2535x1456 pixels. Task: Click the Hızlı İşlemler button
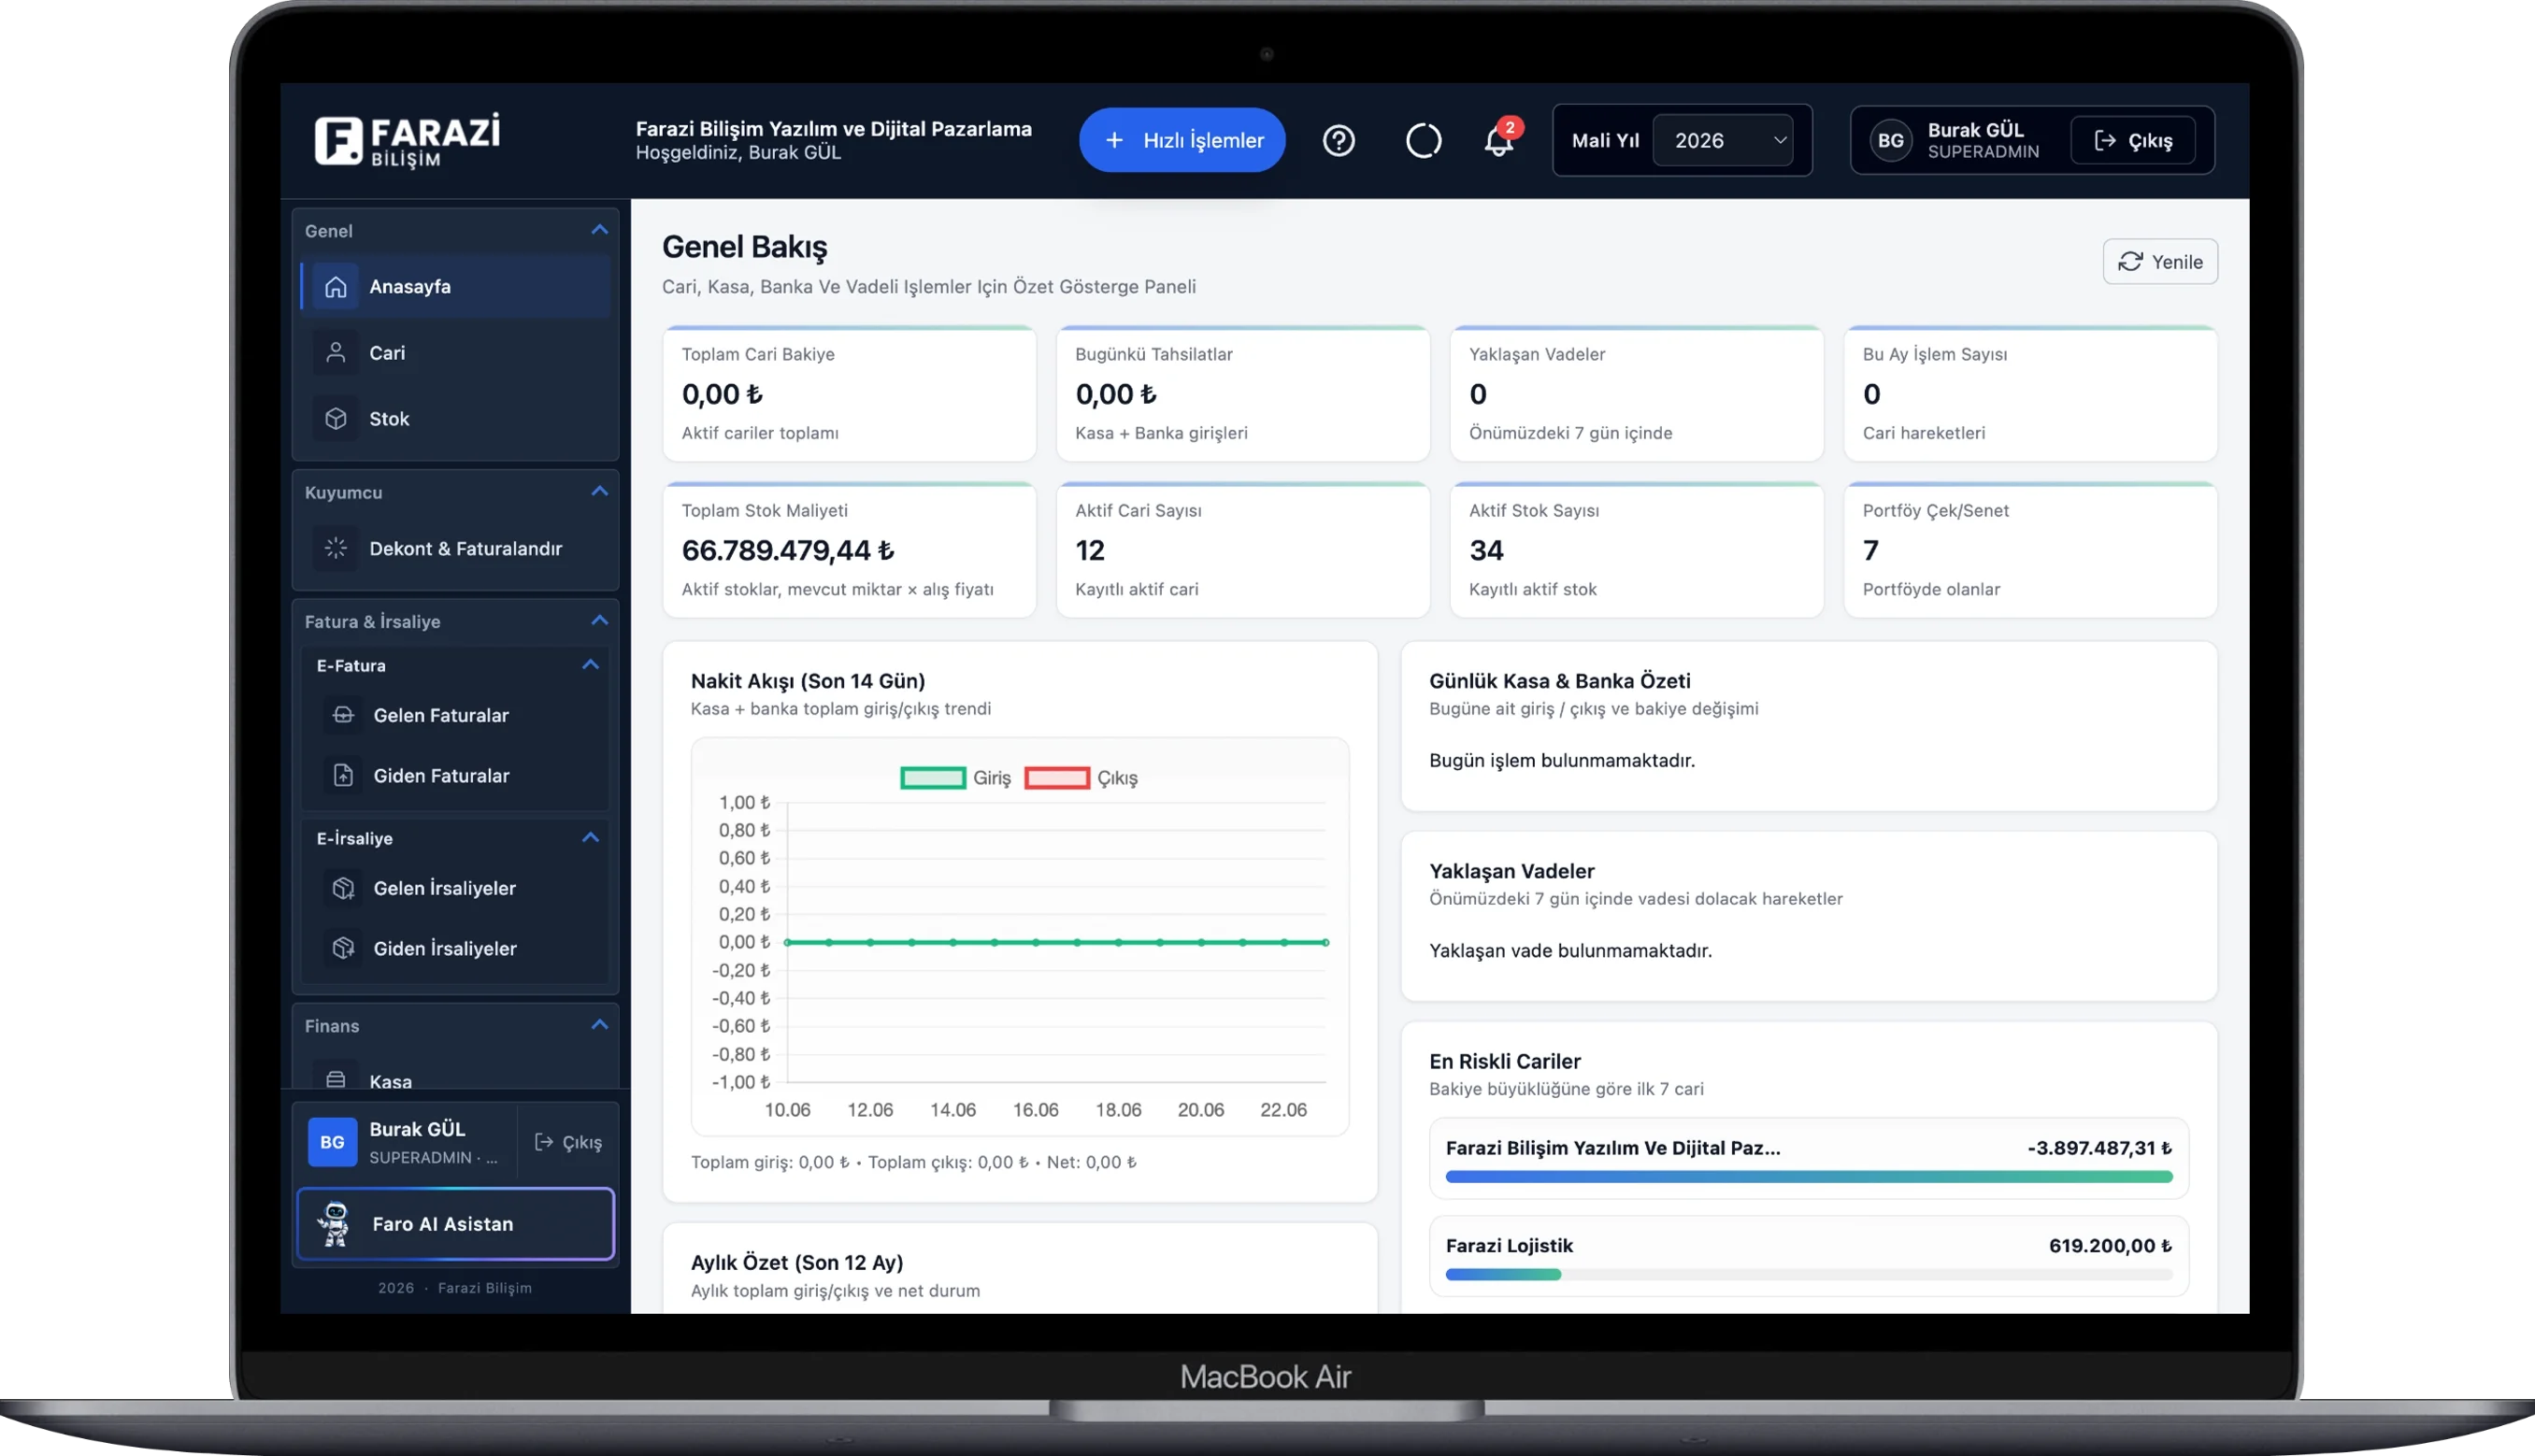click(1182, 140)
